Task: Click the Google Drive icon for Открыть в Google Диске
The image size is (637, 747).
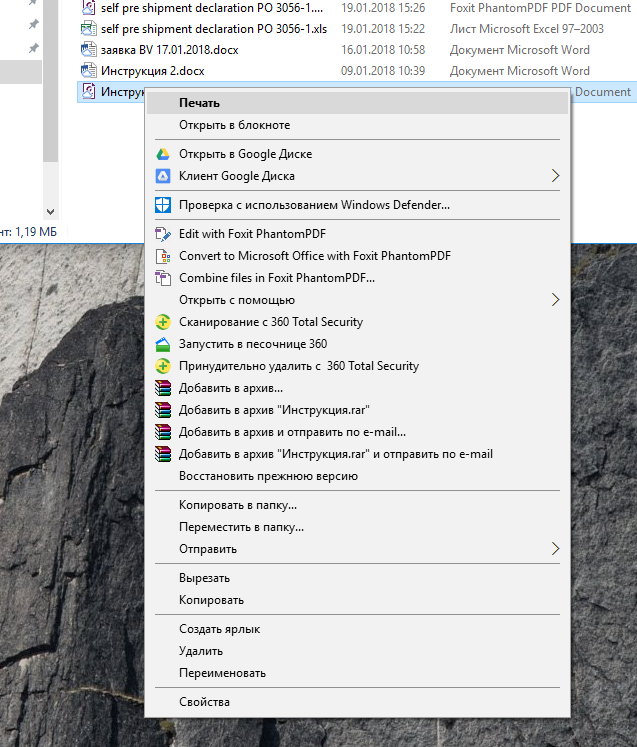Action: coord(163,154)
